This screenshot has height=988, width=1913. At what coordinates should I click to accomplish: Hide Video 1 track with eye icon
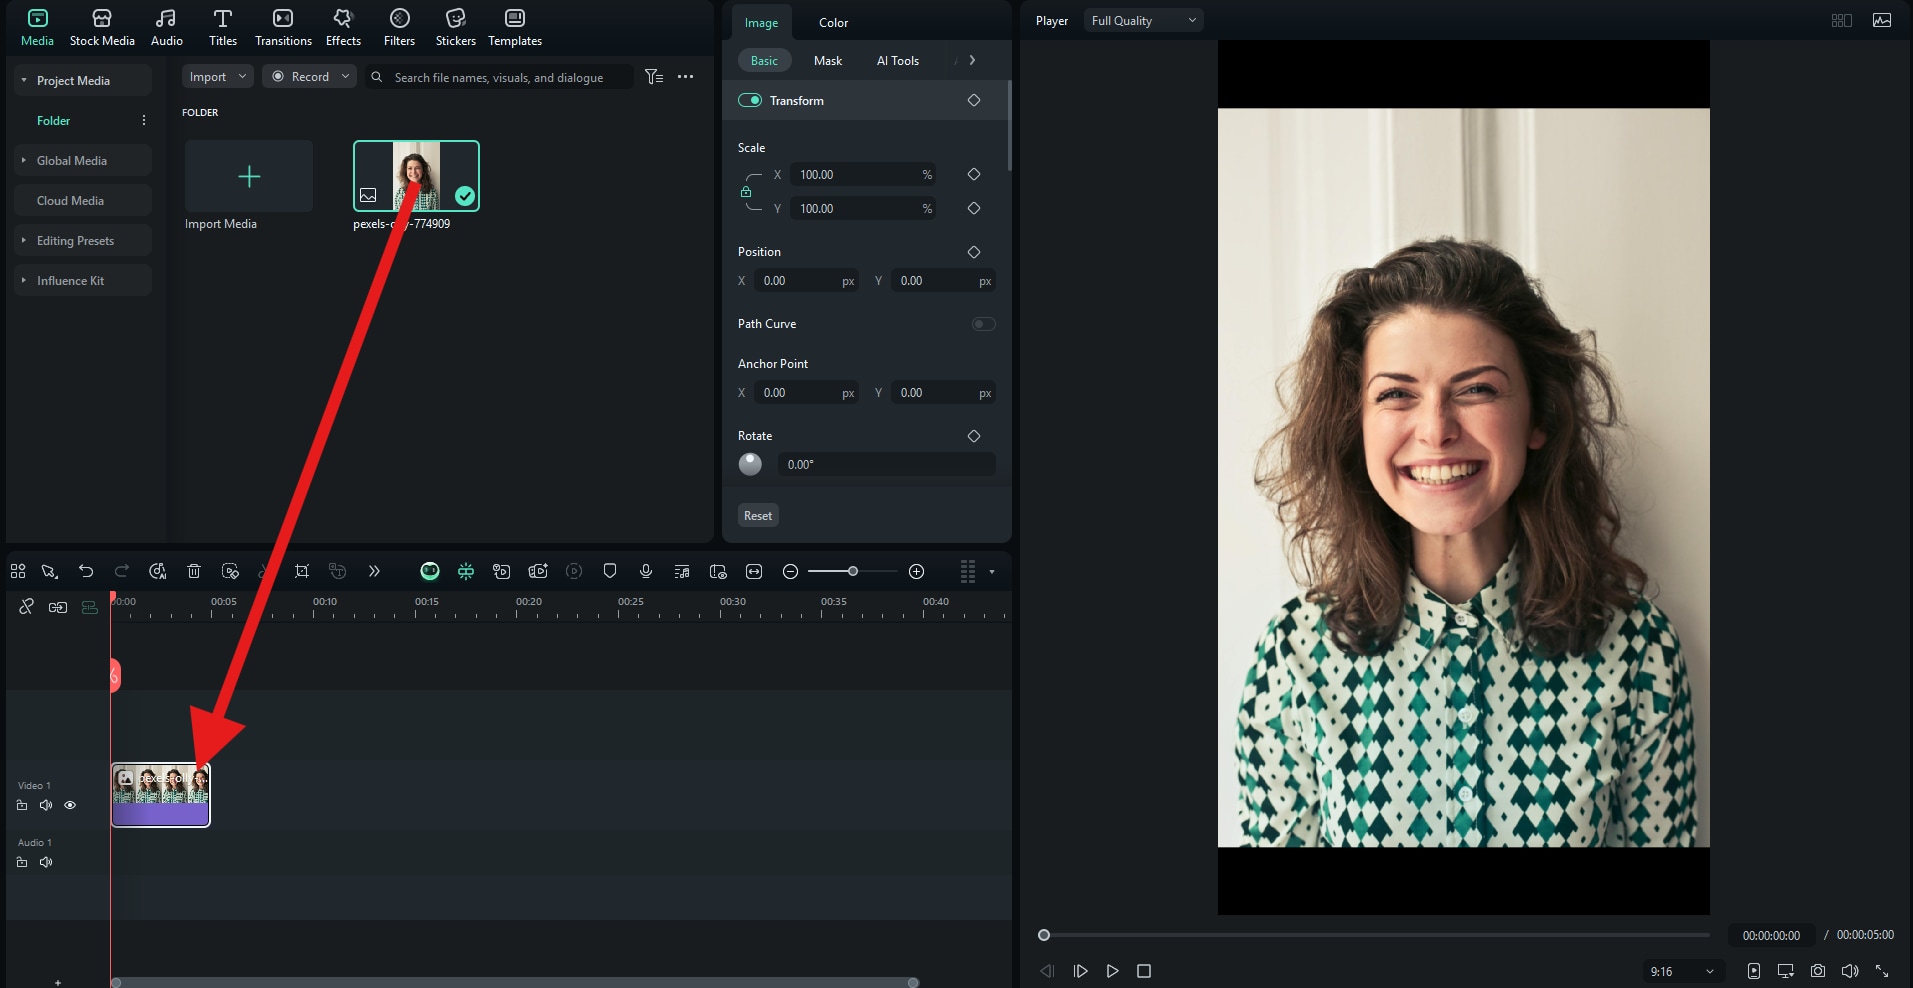click(70, 805)
